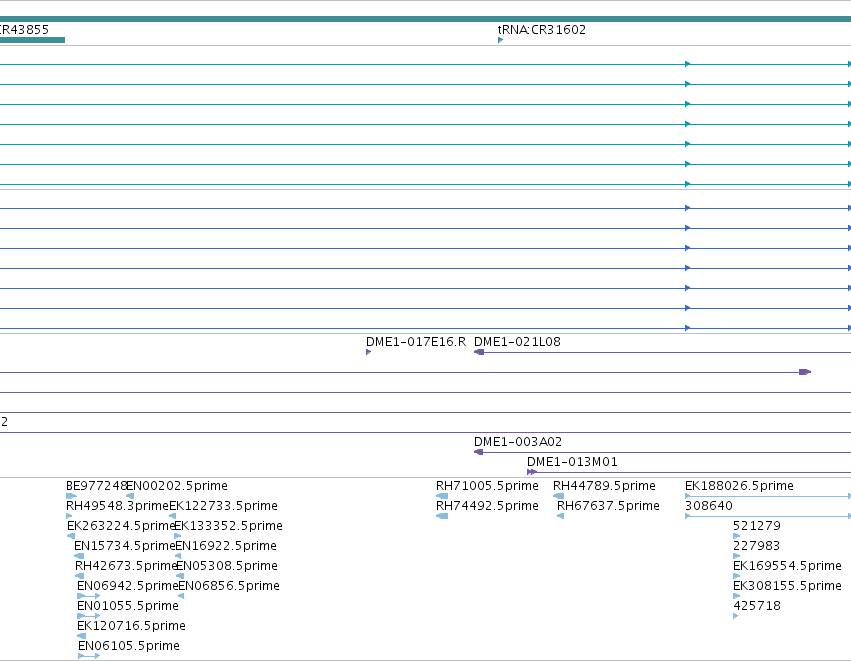Click the 425718 feature label

pyautogui.click(x=757, y=606)
